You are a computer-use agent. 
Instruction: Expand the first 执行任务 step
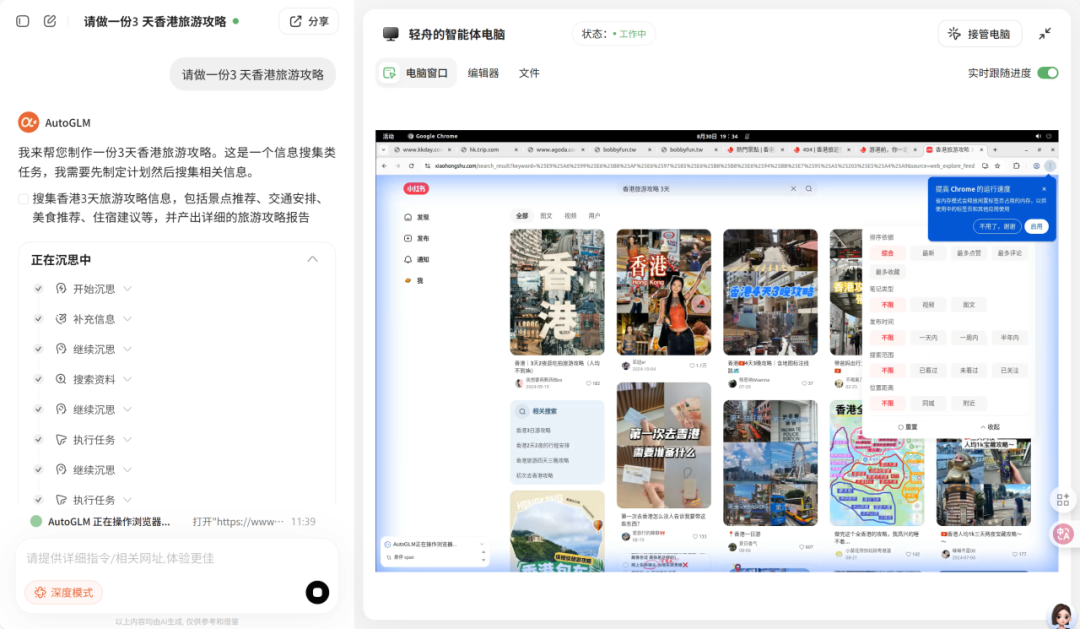click(128, 440)
